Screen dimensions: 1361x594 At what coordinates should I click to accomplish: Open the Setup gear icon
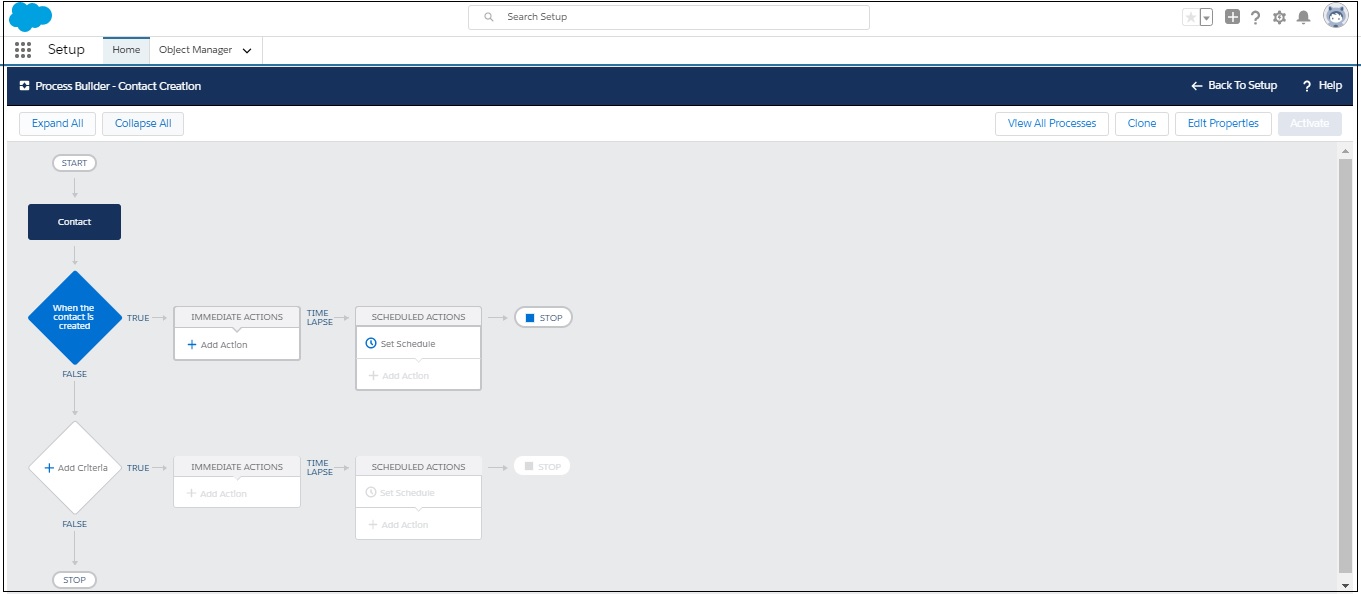1279,17
